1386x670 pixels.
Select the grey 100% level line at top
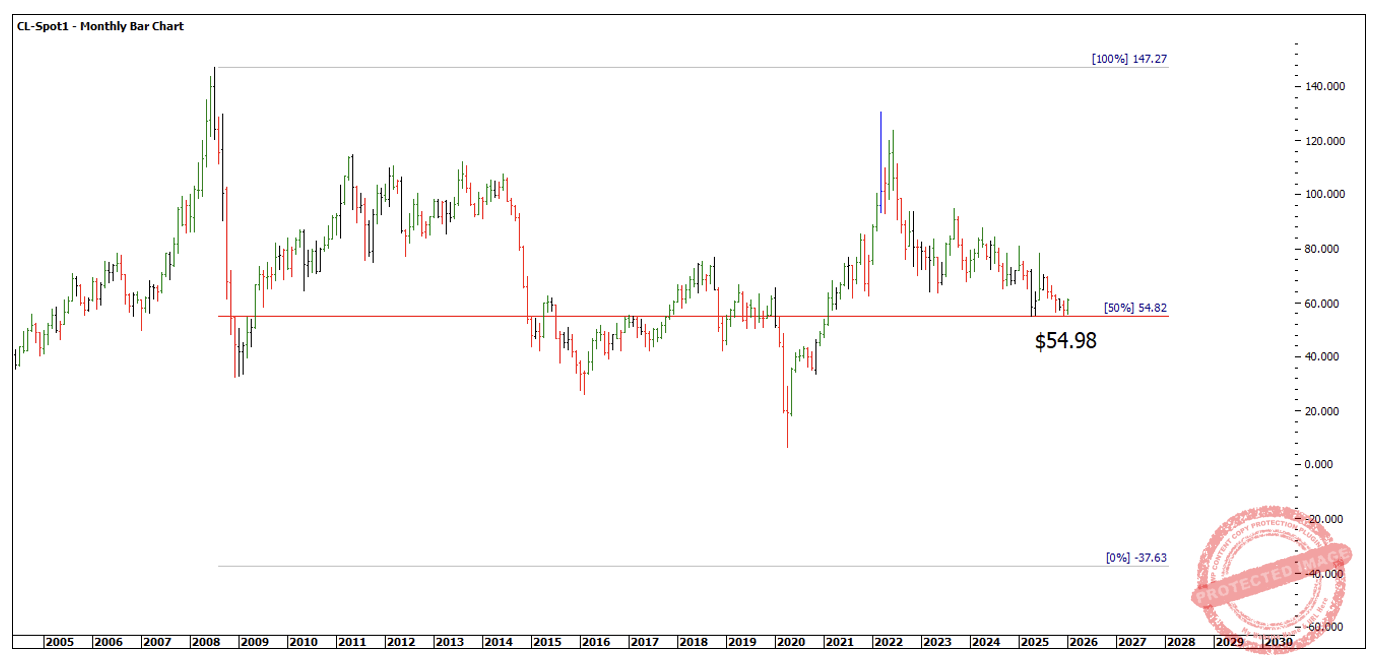650,68
